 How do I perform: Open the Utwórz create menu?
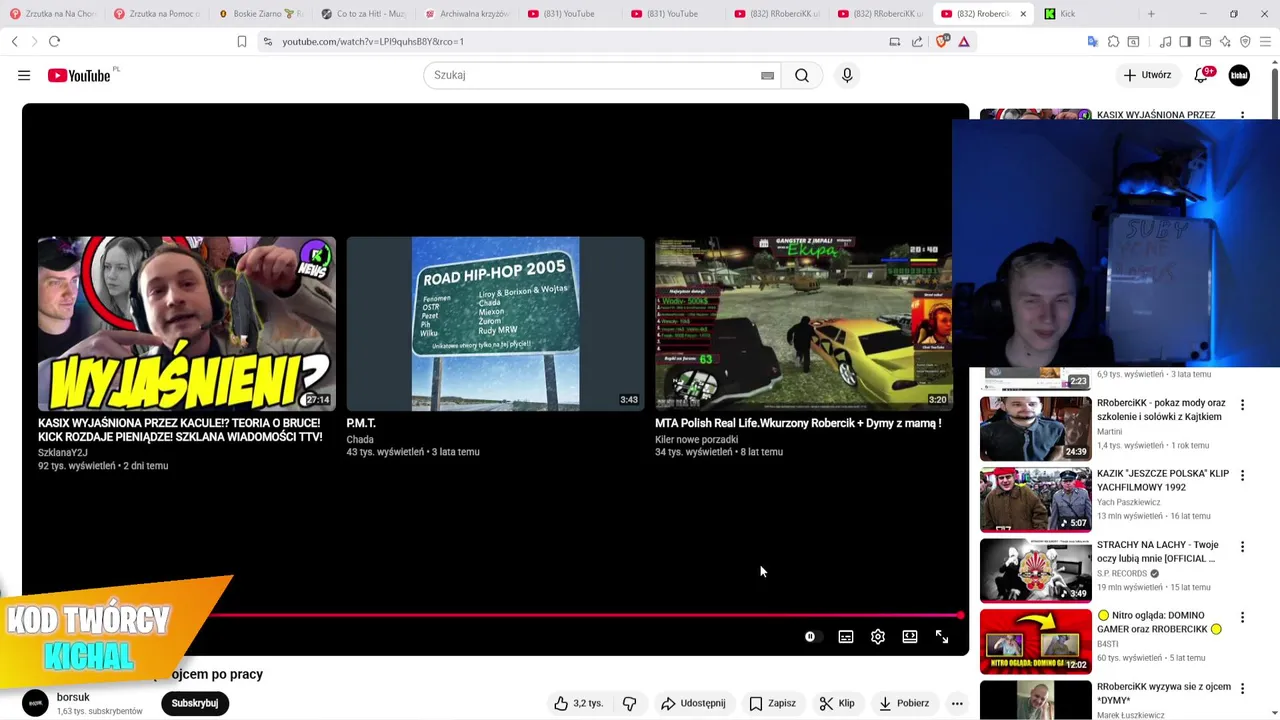1146,75
